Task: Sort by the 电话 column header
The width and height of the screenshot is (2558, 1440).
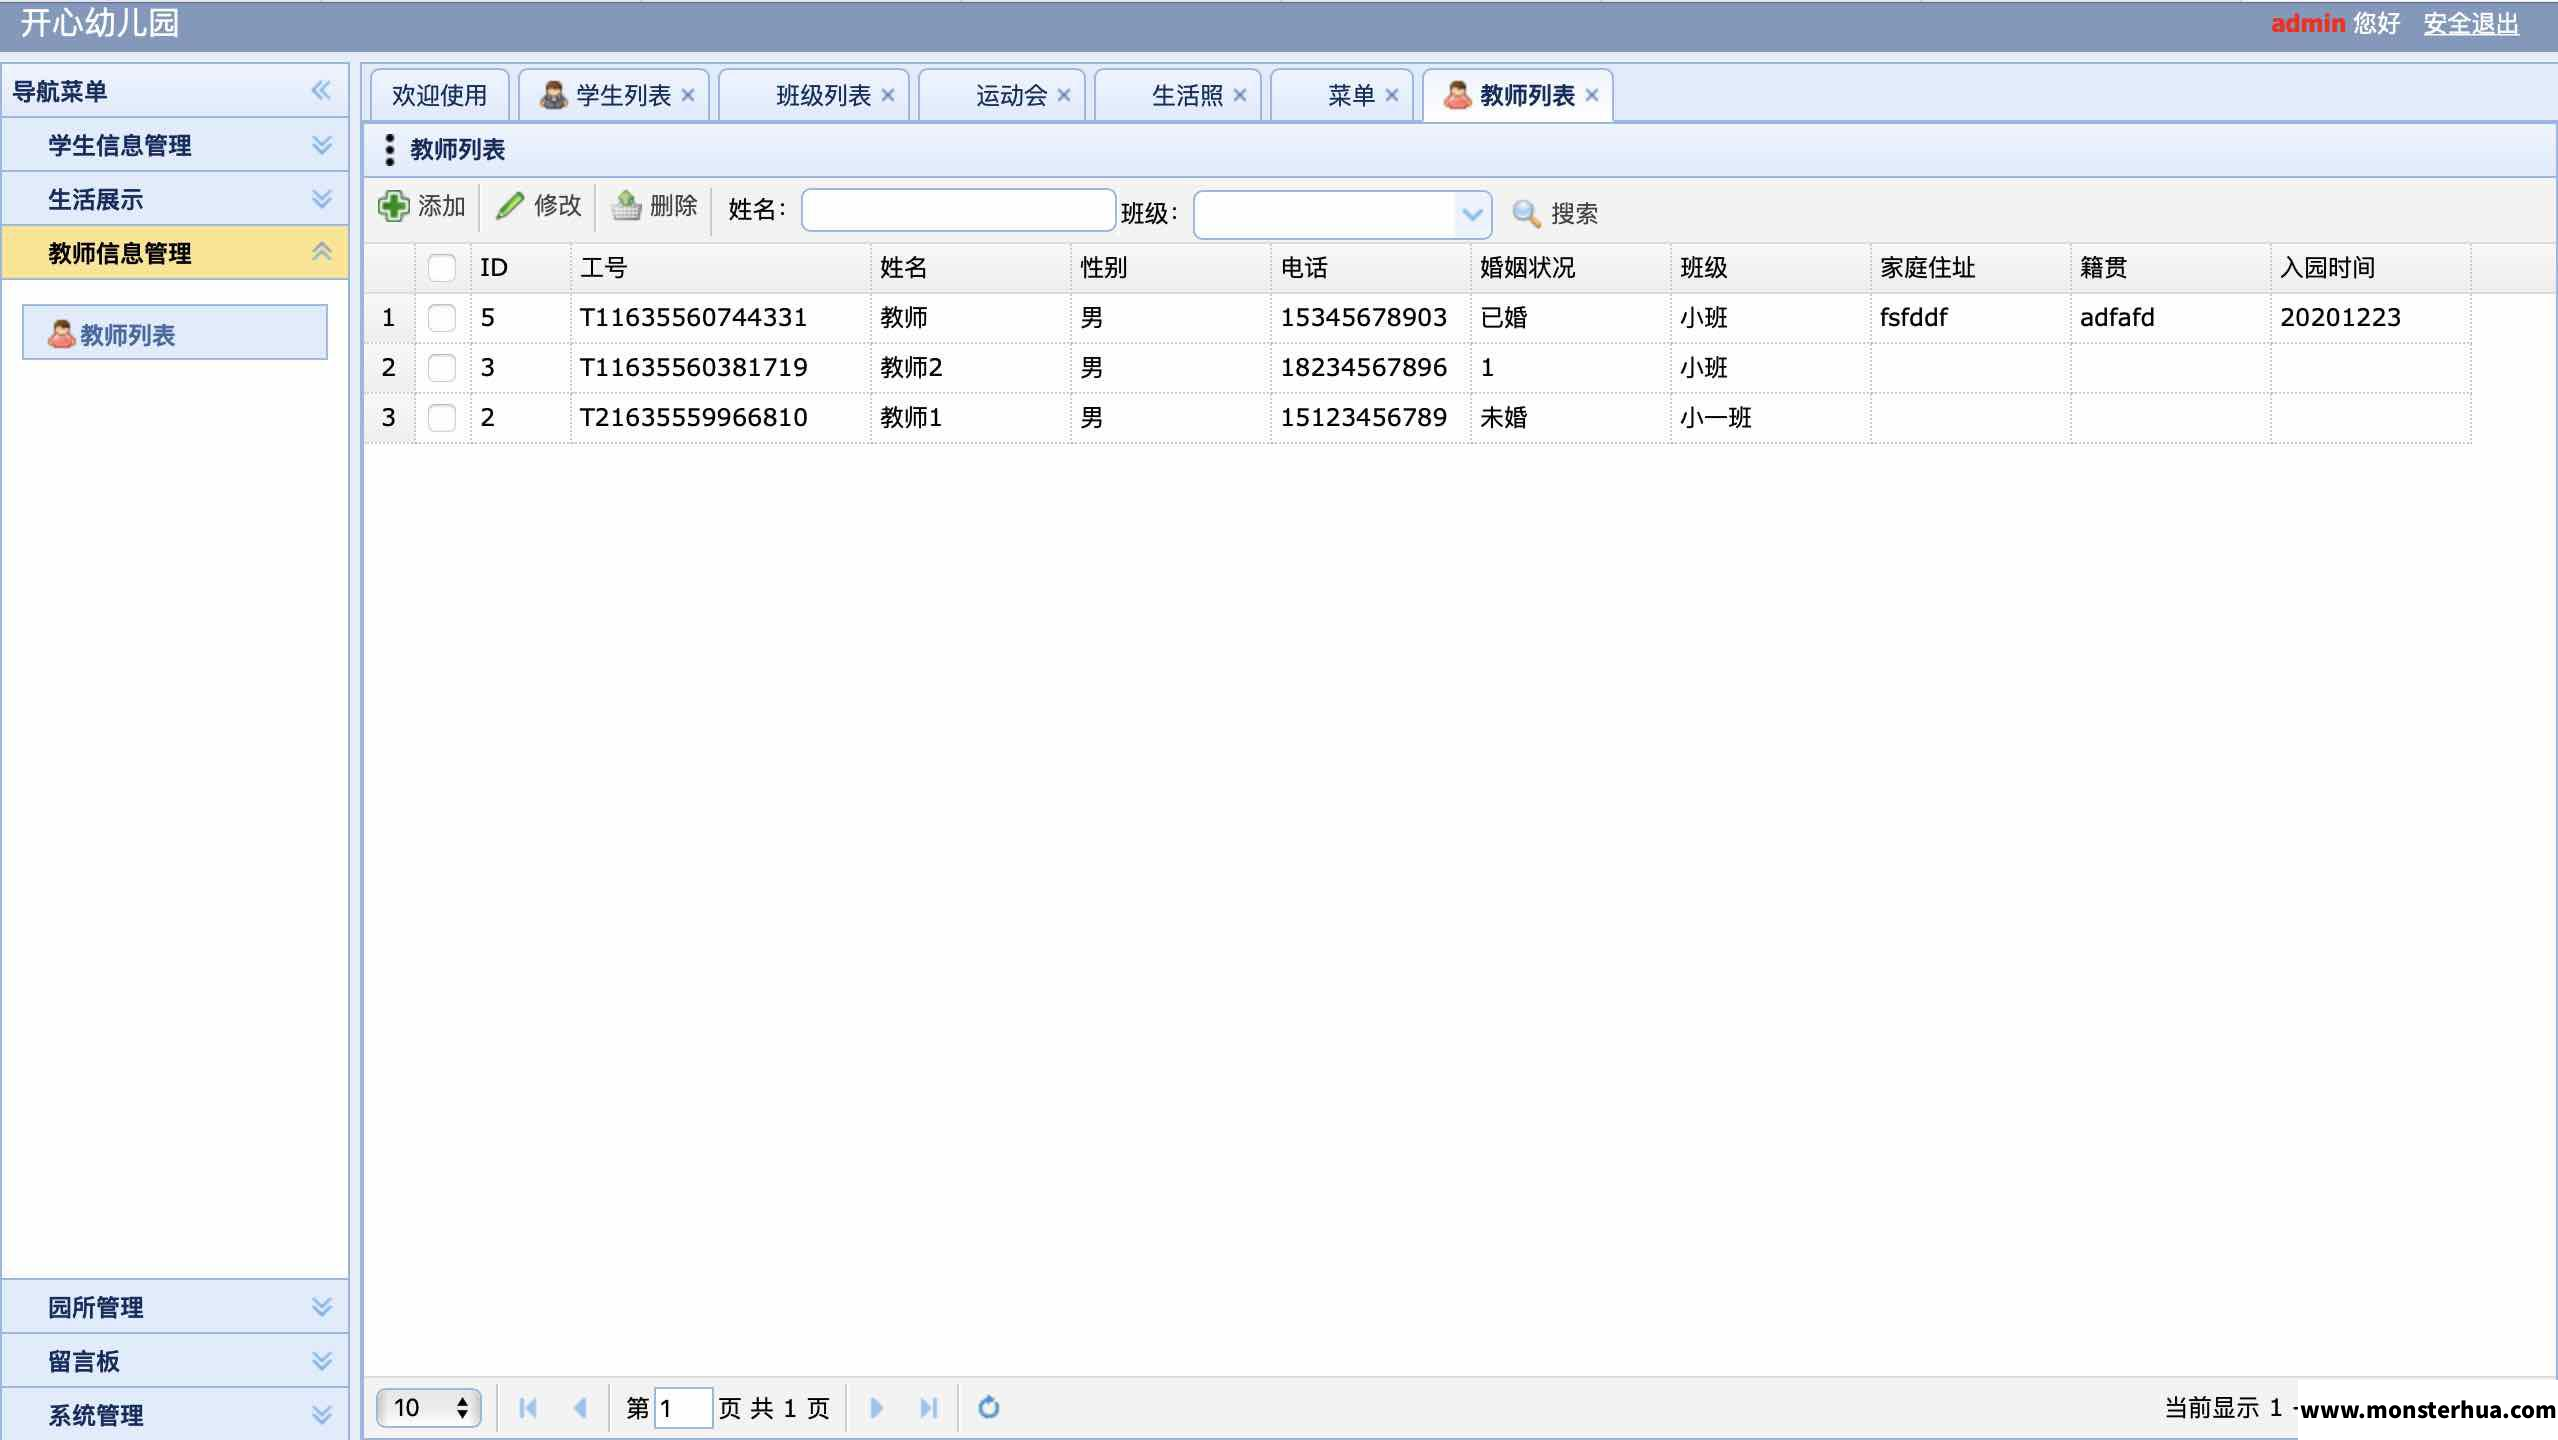Action: [1370, 268]
